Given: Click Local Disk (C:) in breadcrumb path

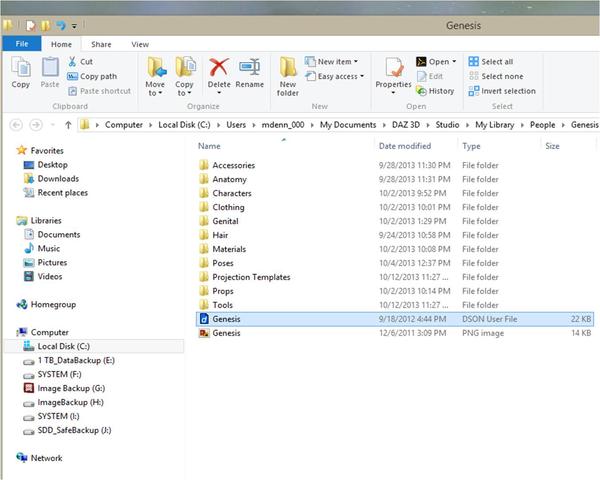Looking at the screenshot, I should (184, 125).
